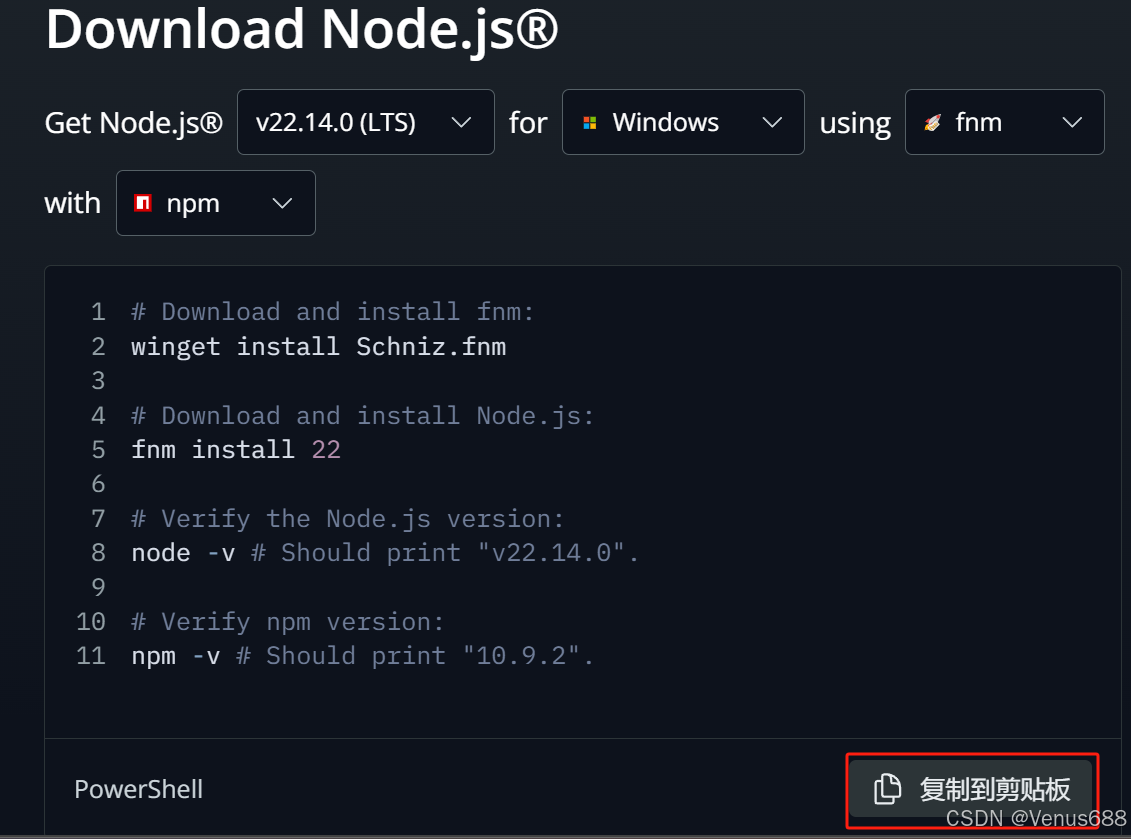This screenshot has width=1131, height=839.
Task: Open the npm package manager dropdown
Action: (216, 203)
